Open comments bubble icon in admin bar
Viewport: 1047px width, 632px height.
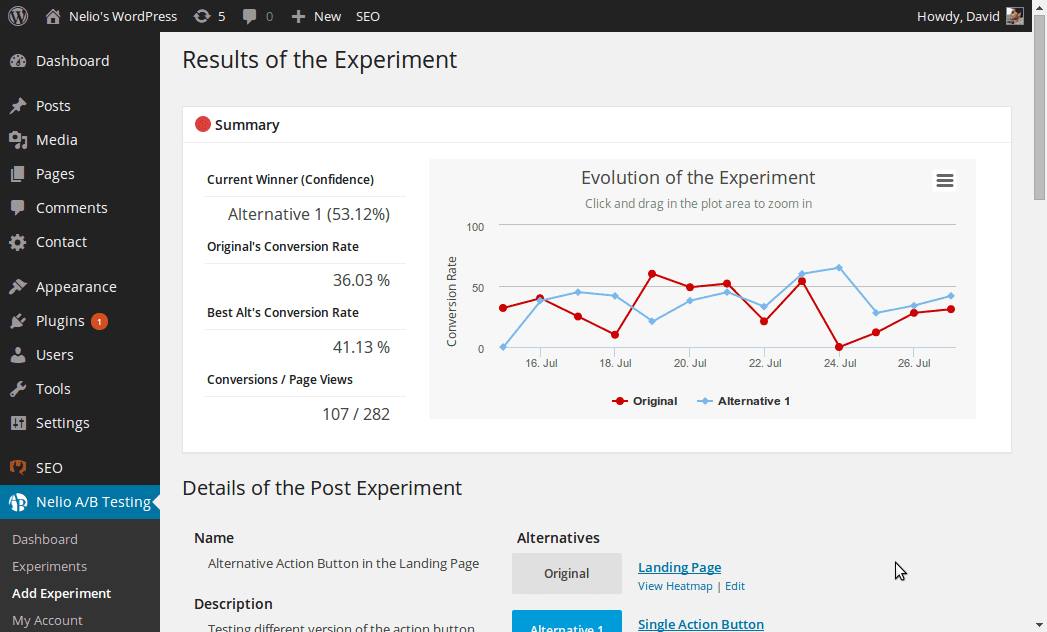pos(256,16)
